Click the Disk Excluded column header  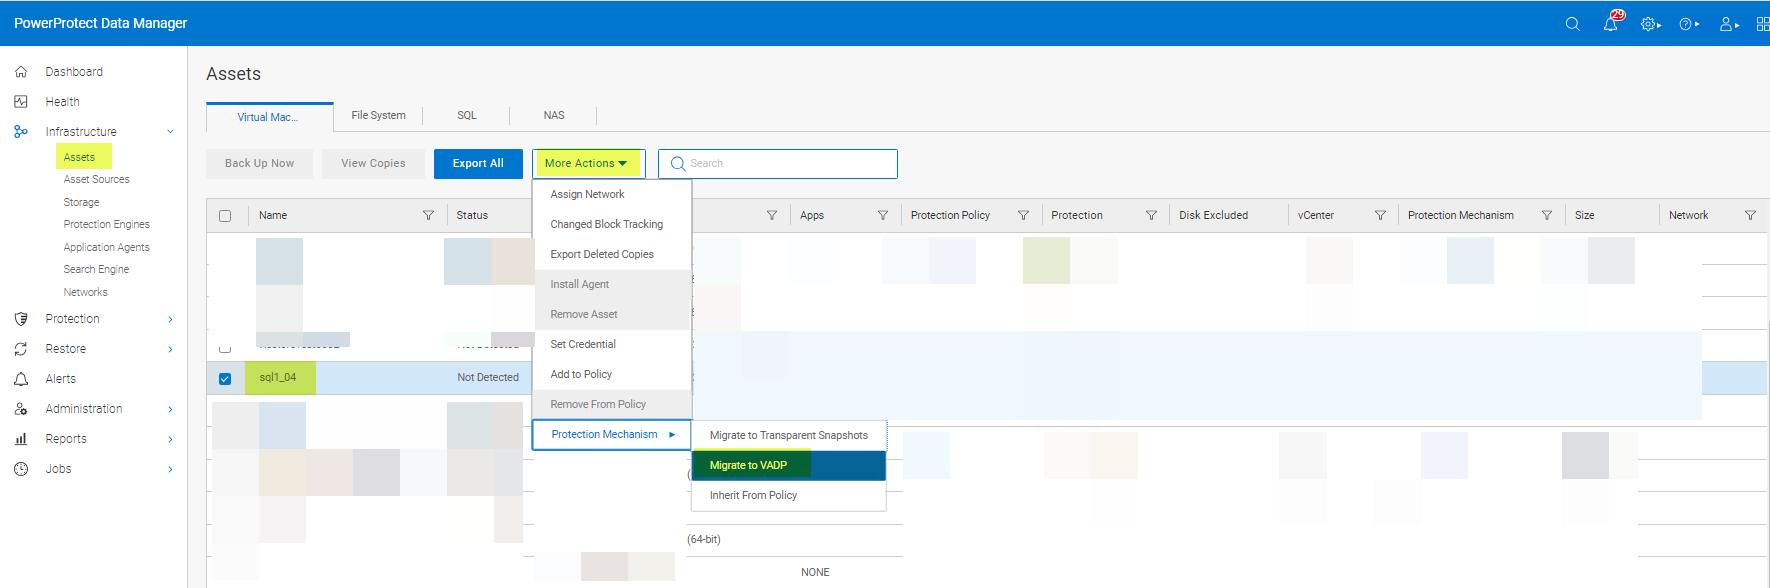(x=1213, y=215)
